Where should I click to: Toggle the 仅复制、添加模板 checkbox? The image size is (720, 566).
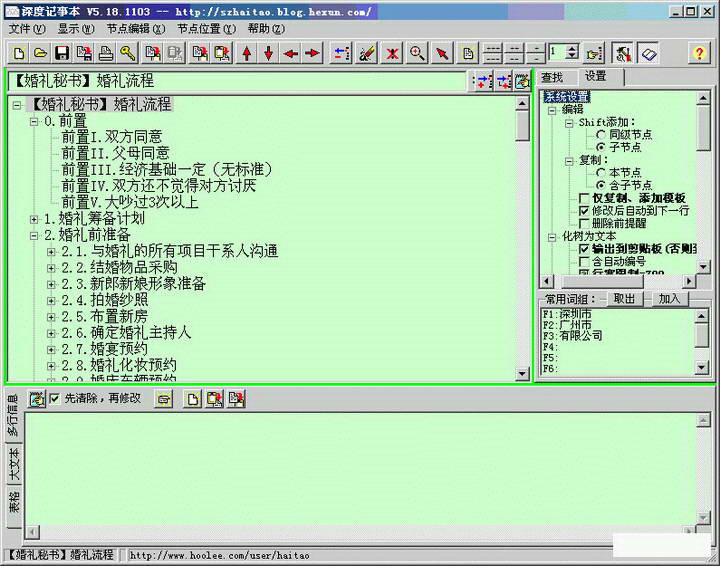[584, 198]
